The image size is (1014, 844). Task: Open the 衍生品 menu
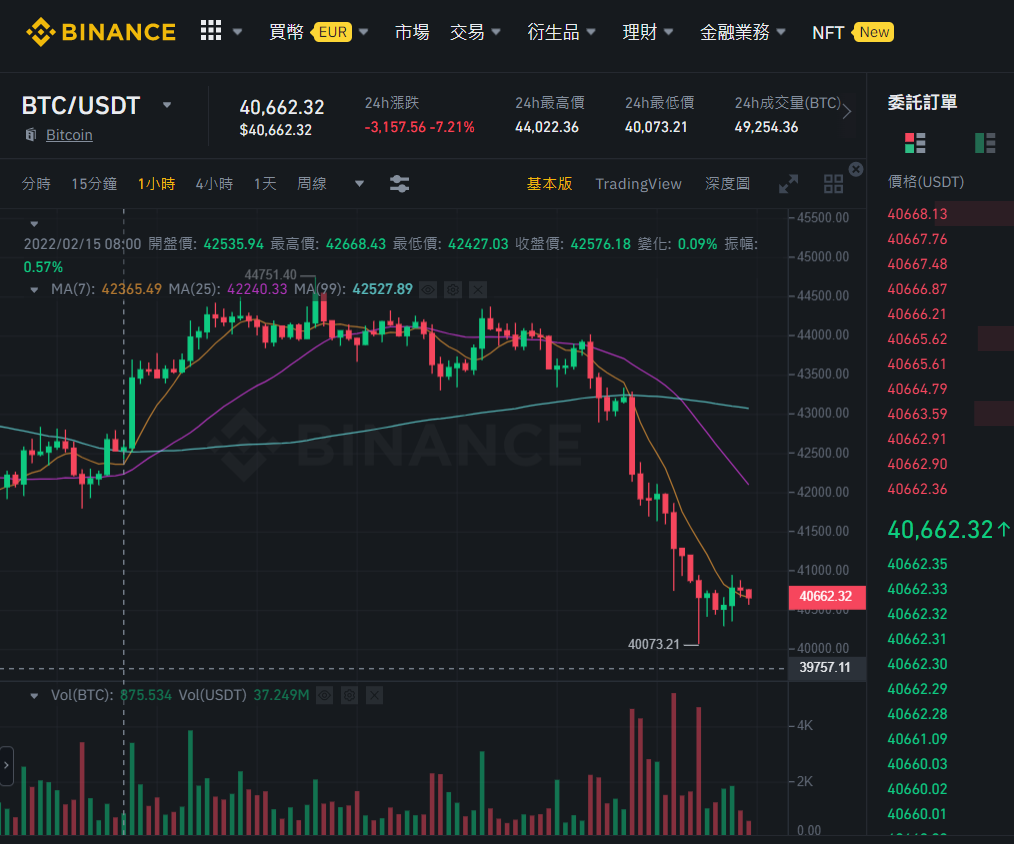pos(561,32)
